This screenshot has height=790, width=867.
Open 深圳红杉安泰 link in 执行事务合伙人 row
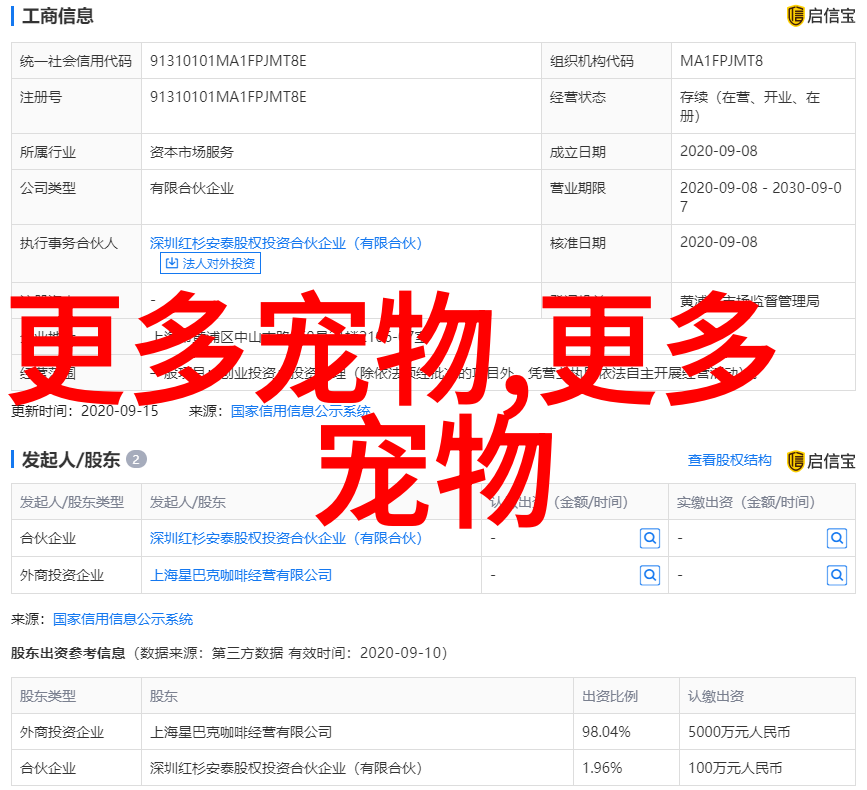(286, 243)
